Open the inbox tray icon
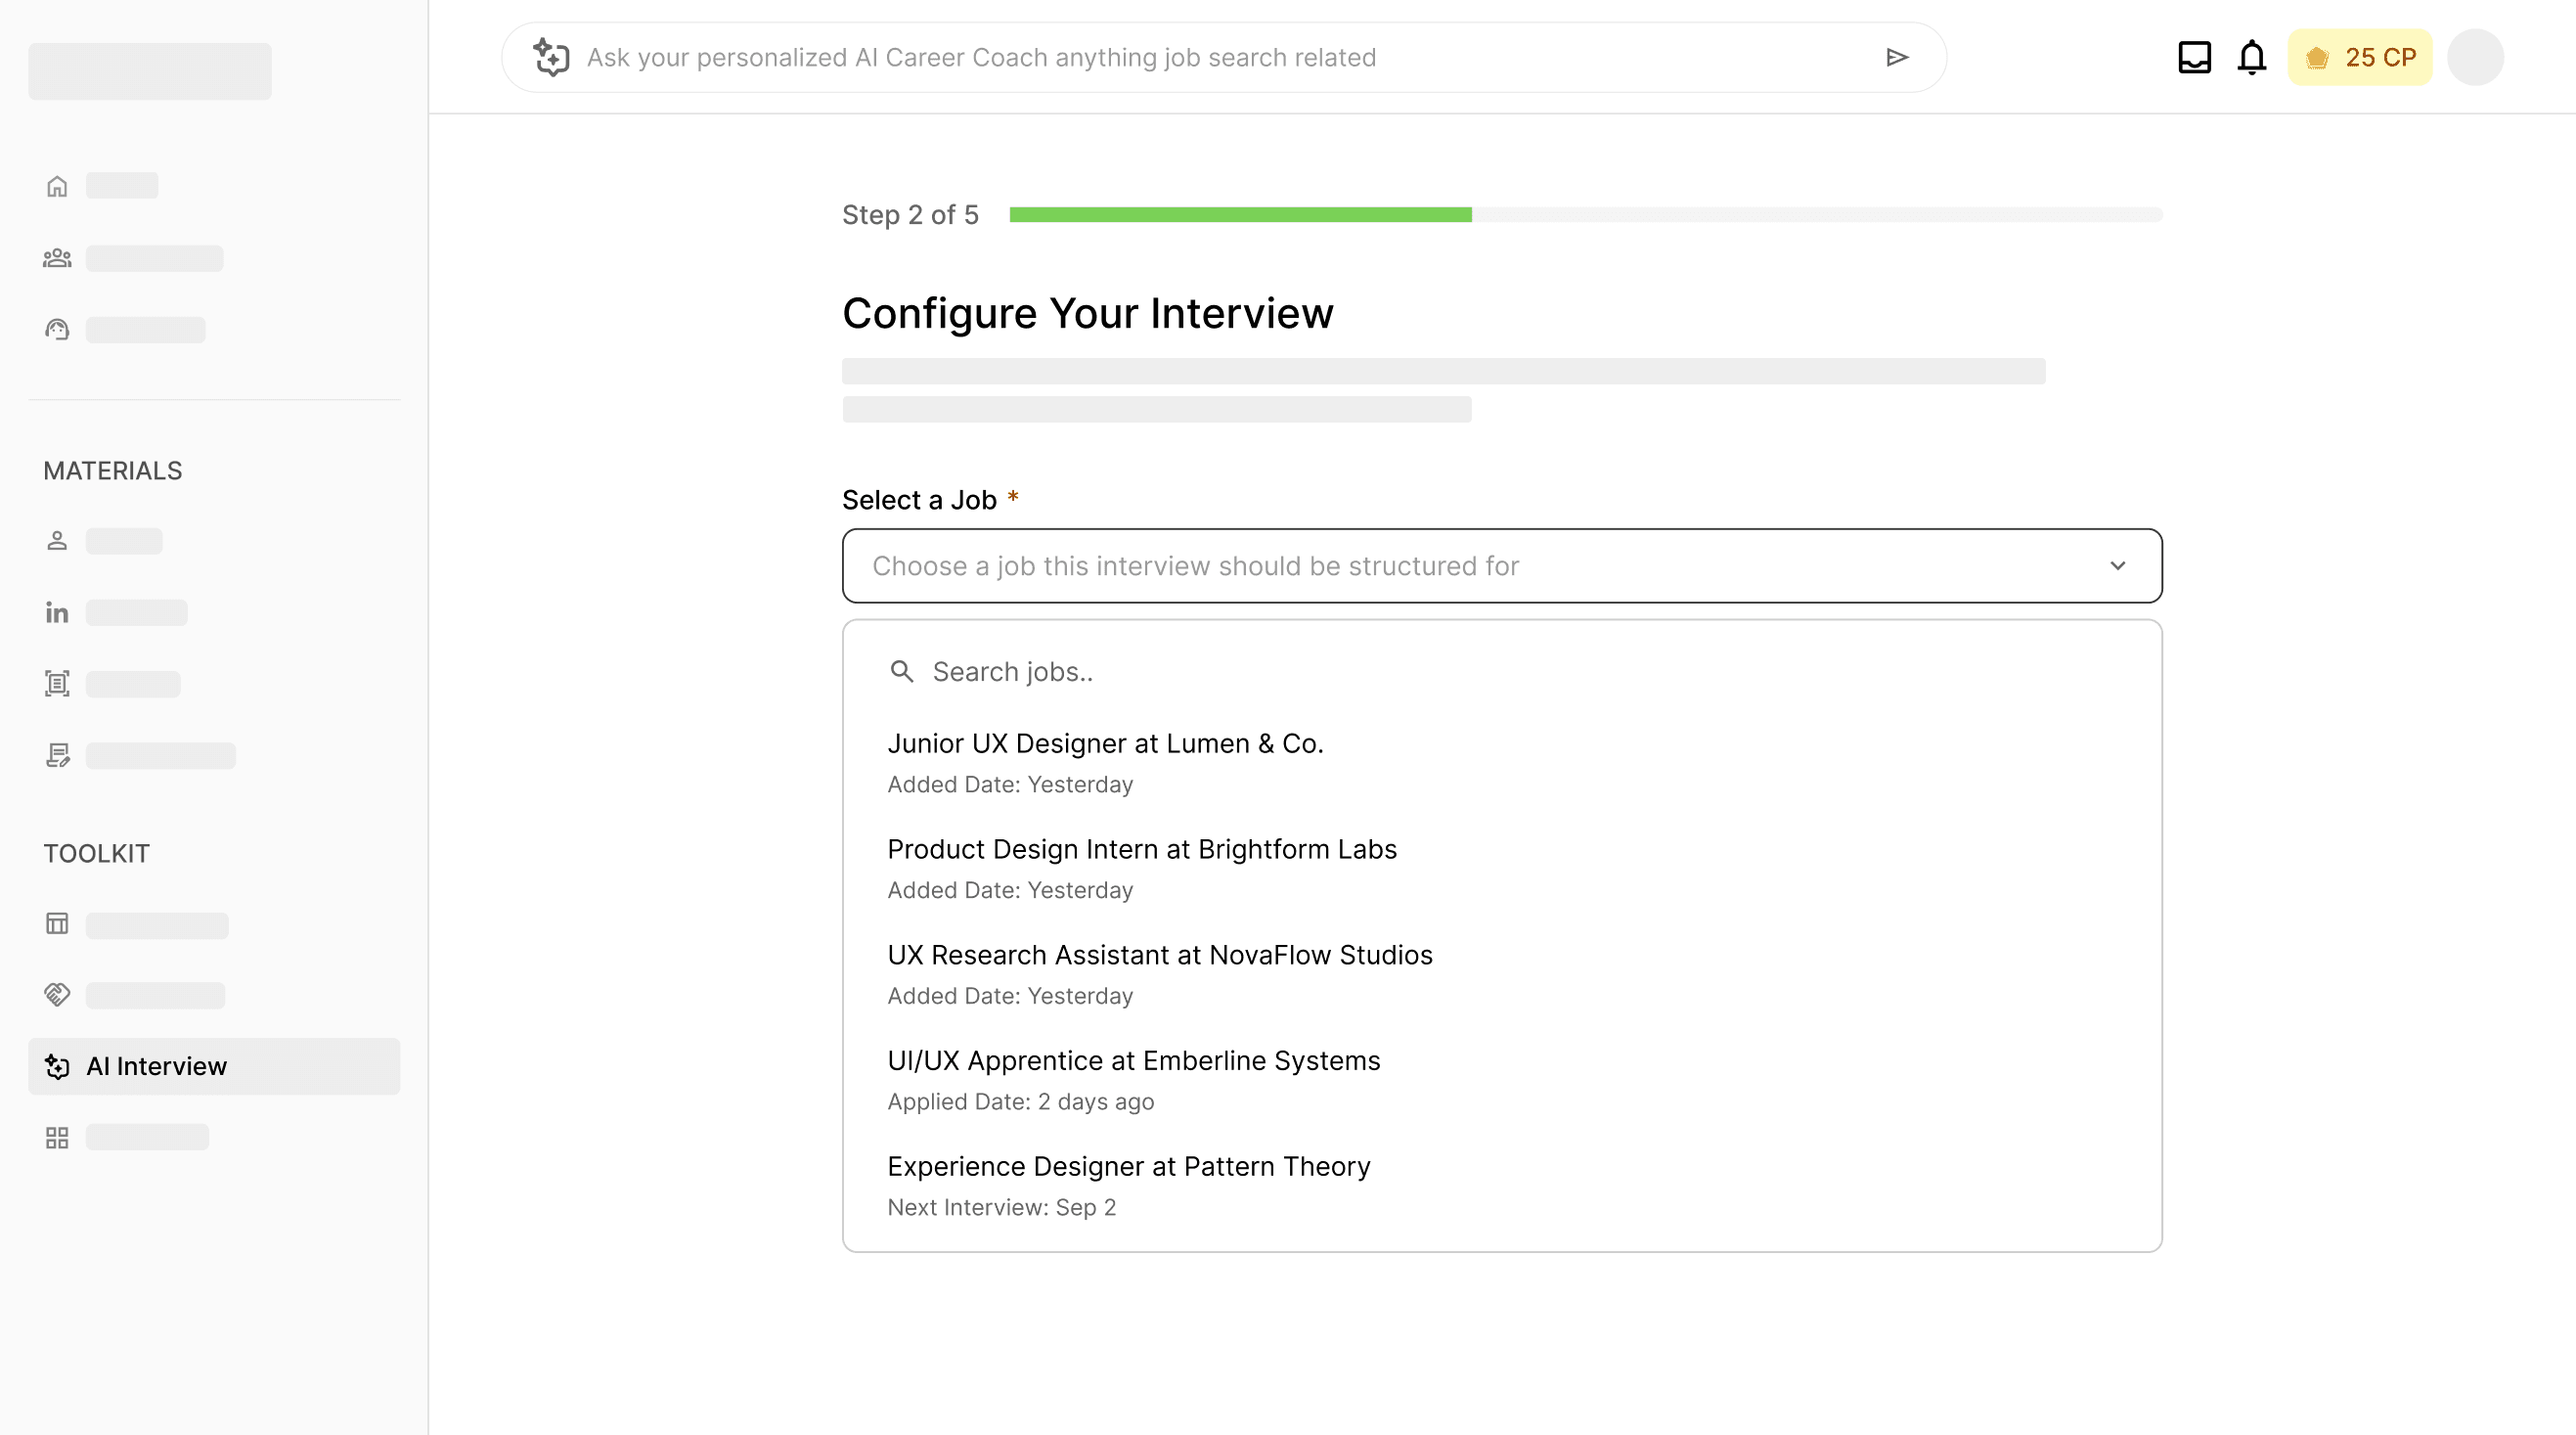 click(x=2194, y=57)
